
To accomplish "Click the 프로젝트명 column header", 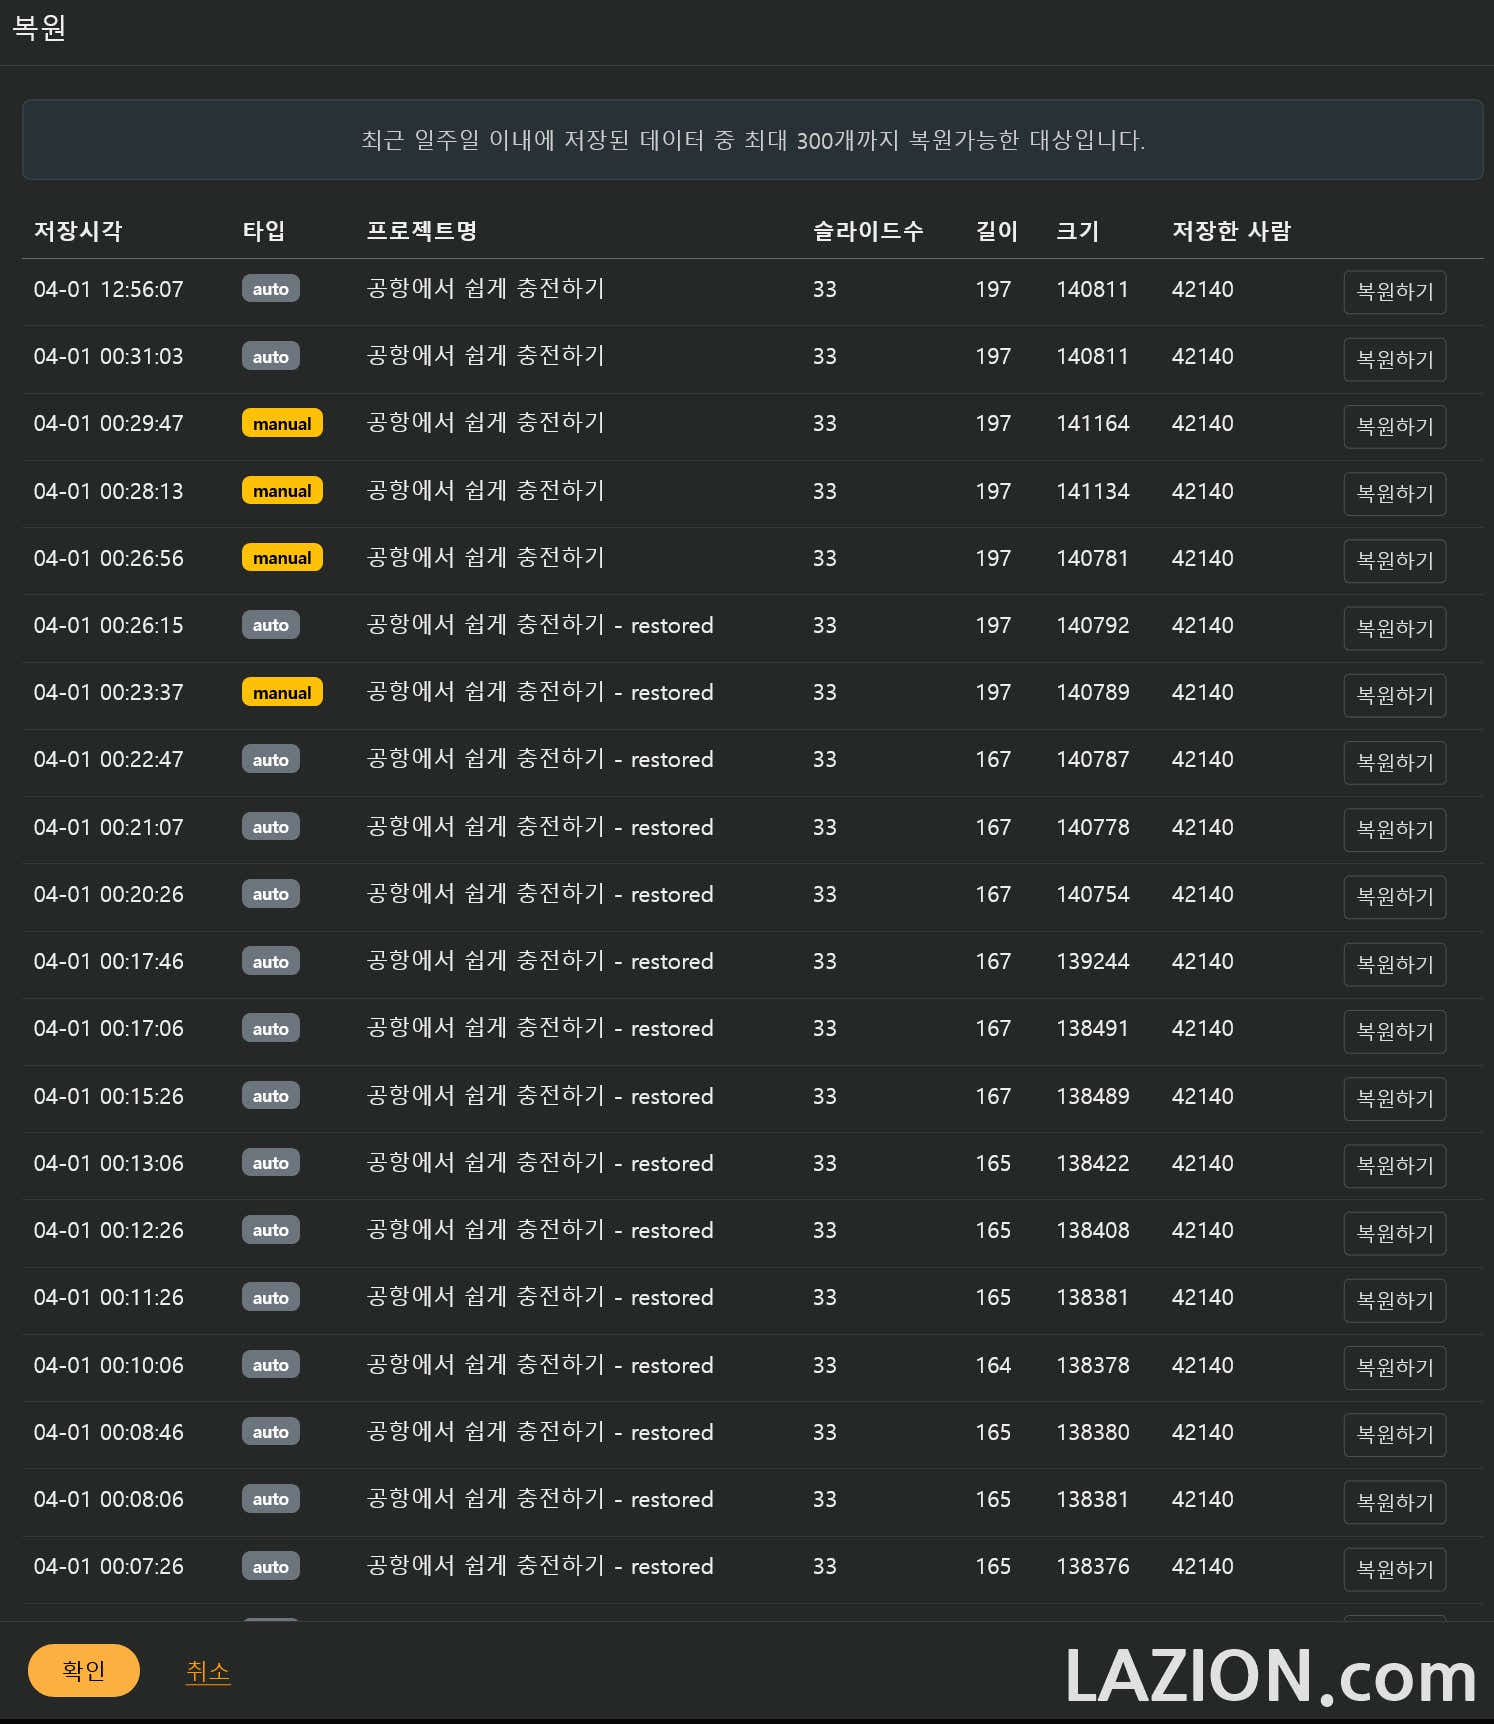I will tap(421, 231).
